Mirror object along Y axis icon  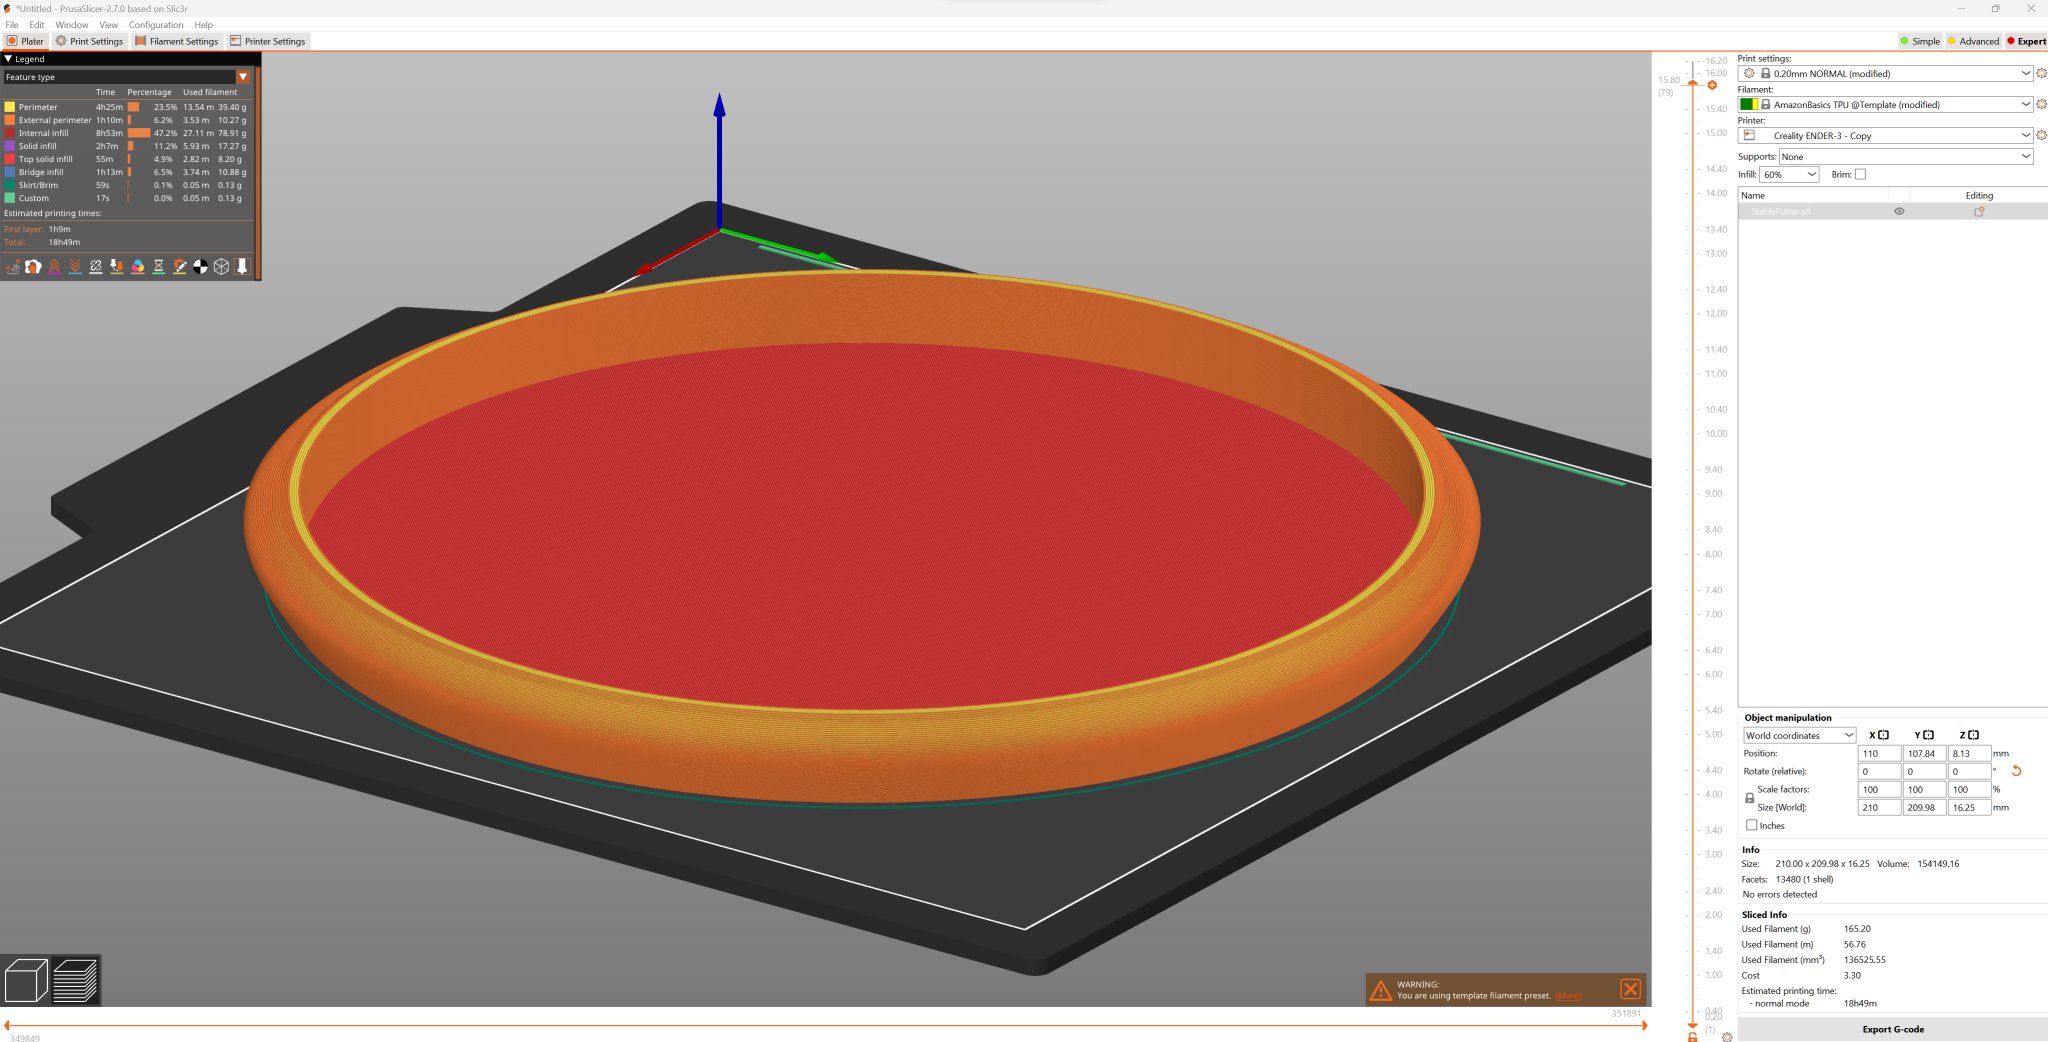[x=1928, y=735]
